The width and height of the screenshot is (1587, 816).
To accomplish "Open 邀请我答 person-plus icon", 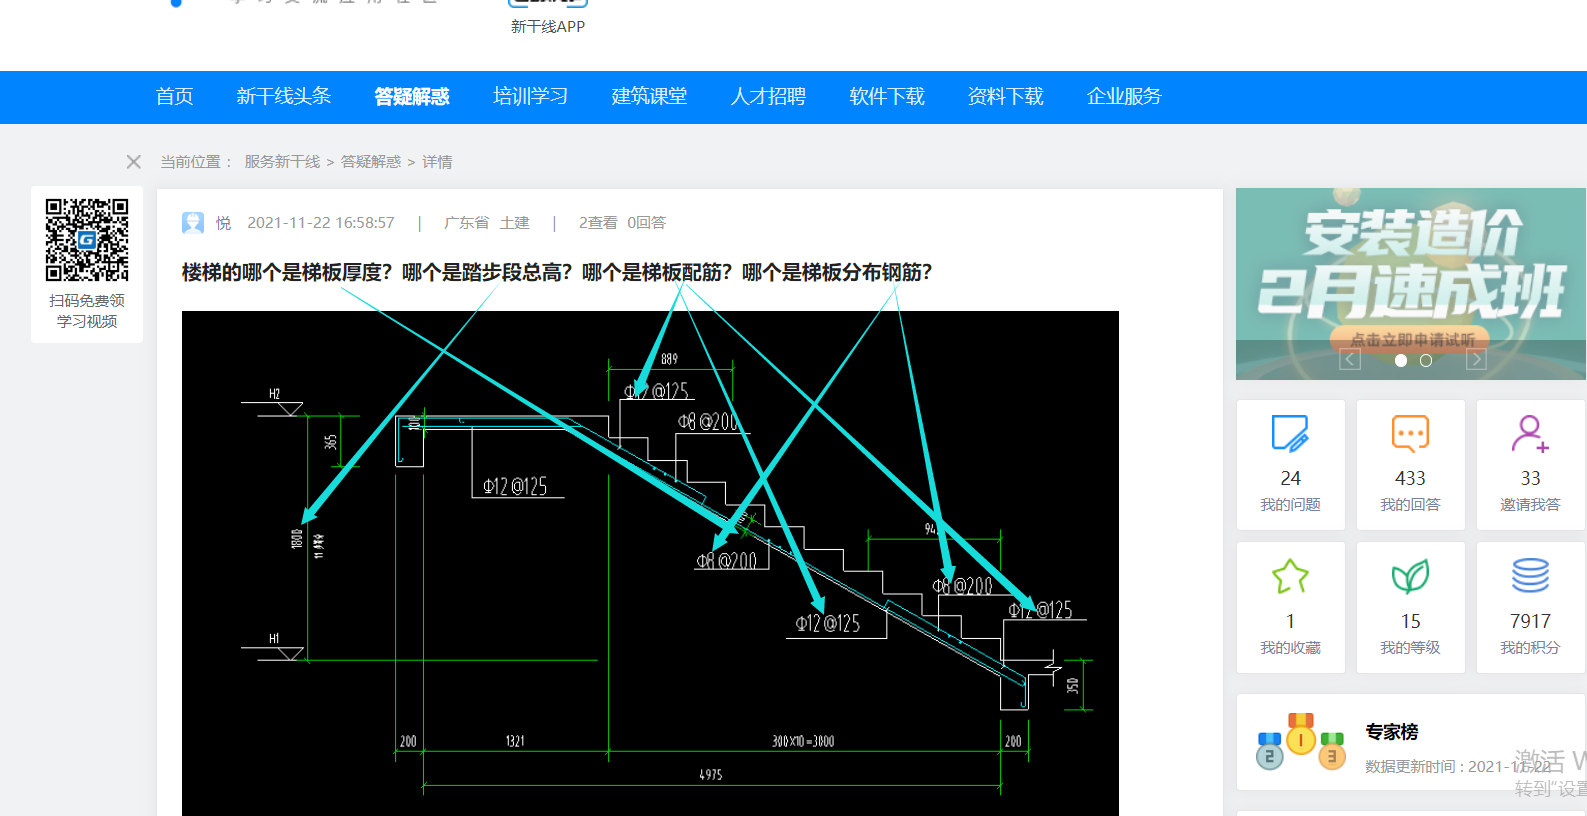I will (x=1530, y=434).
